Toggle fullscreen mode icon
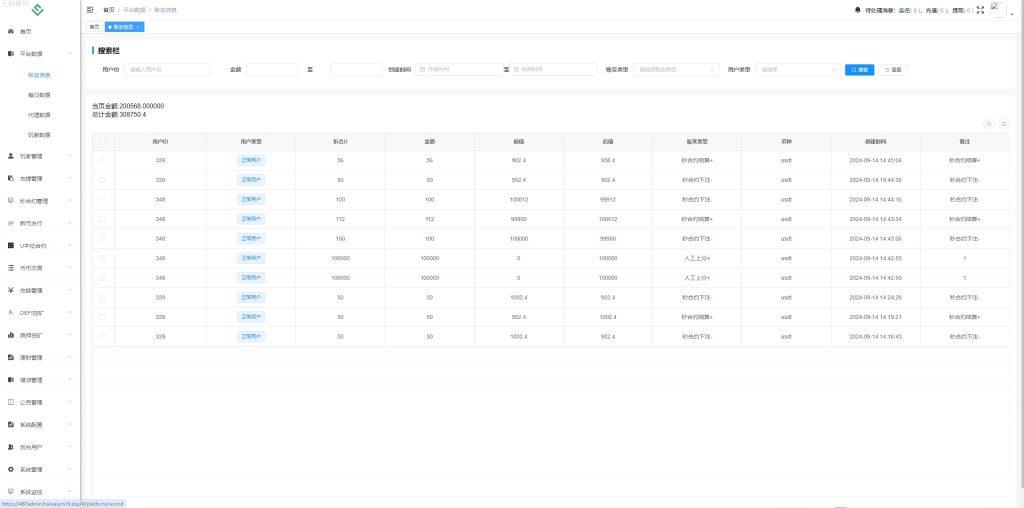Image resolution: width=1024 pixels, height=508 pixels. coord(980,10)
